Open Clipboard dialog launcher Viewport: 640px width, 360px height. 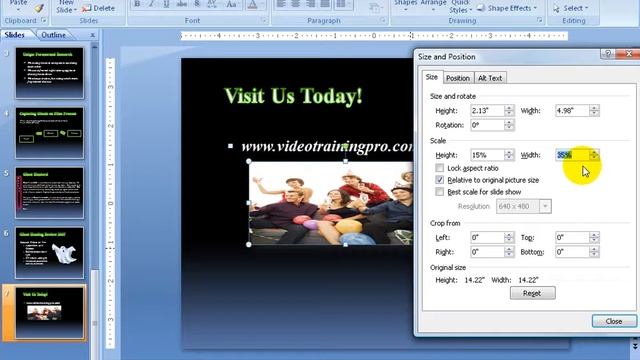[44, 20]
